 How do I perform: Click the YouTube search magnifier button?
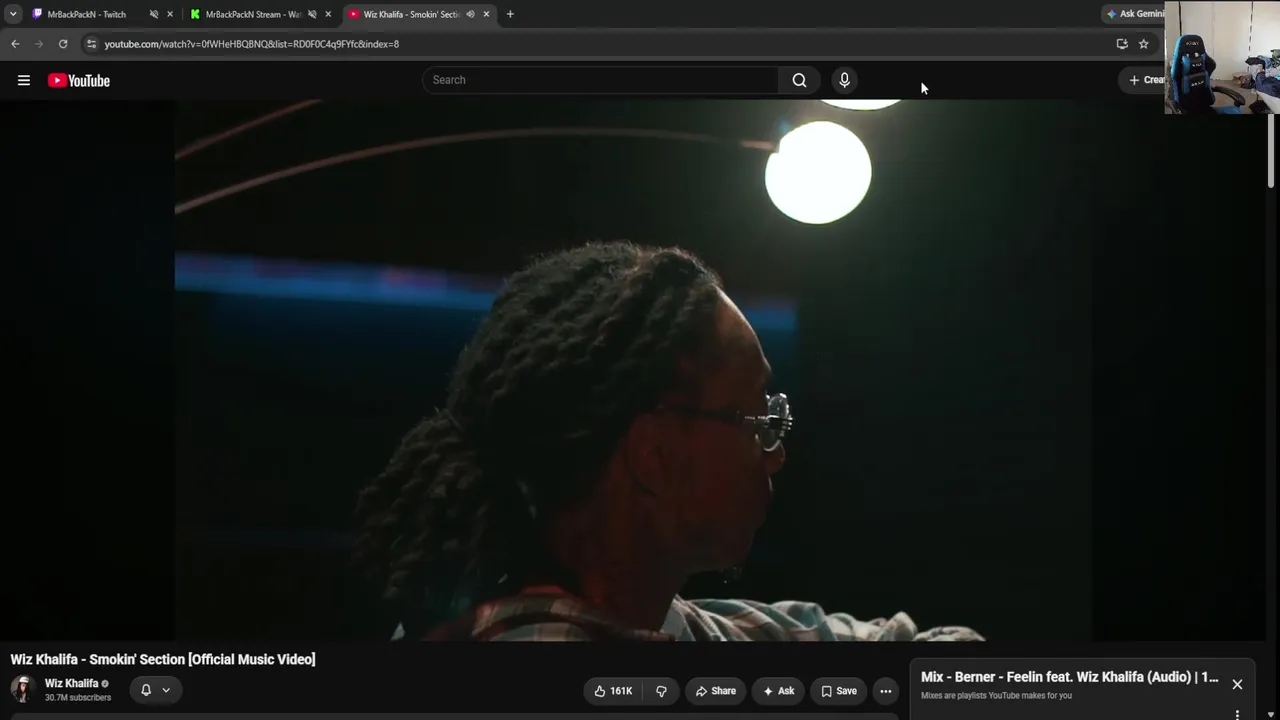[x=799, y=80]
